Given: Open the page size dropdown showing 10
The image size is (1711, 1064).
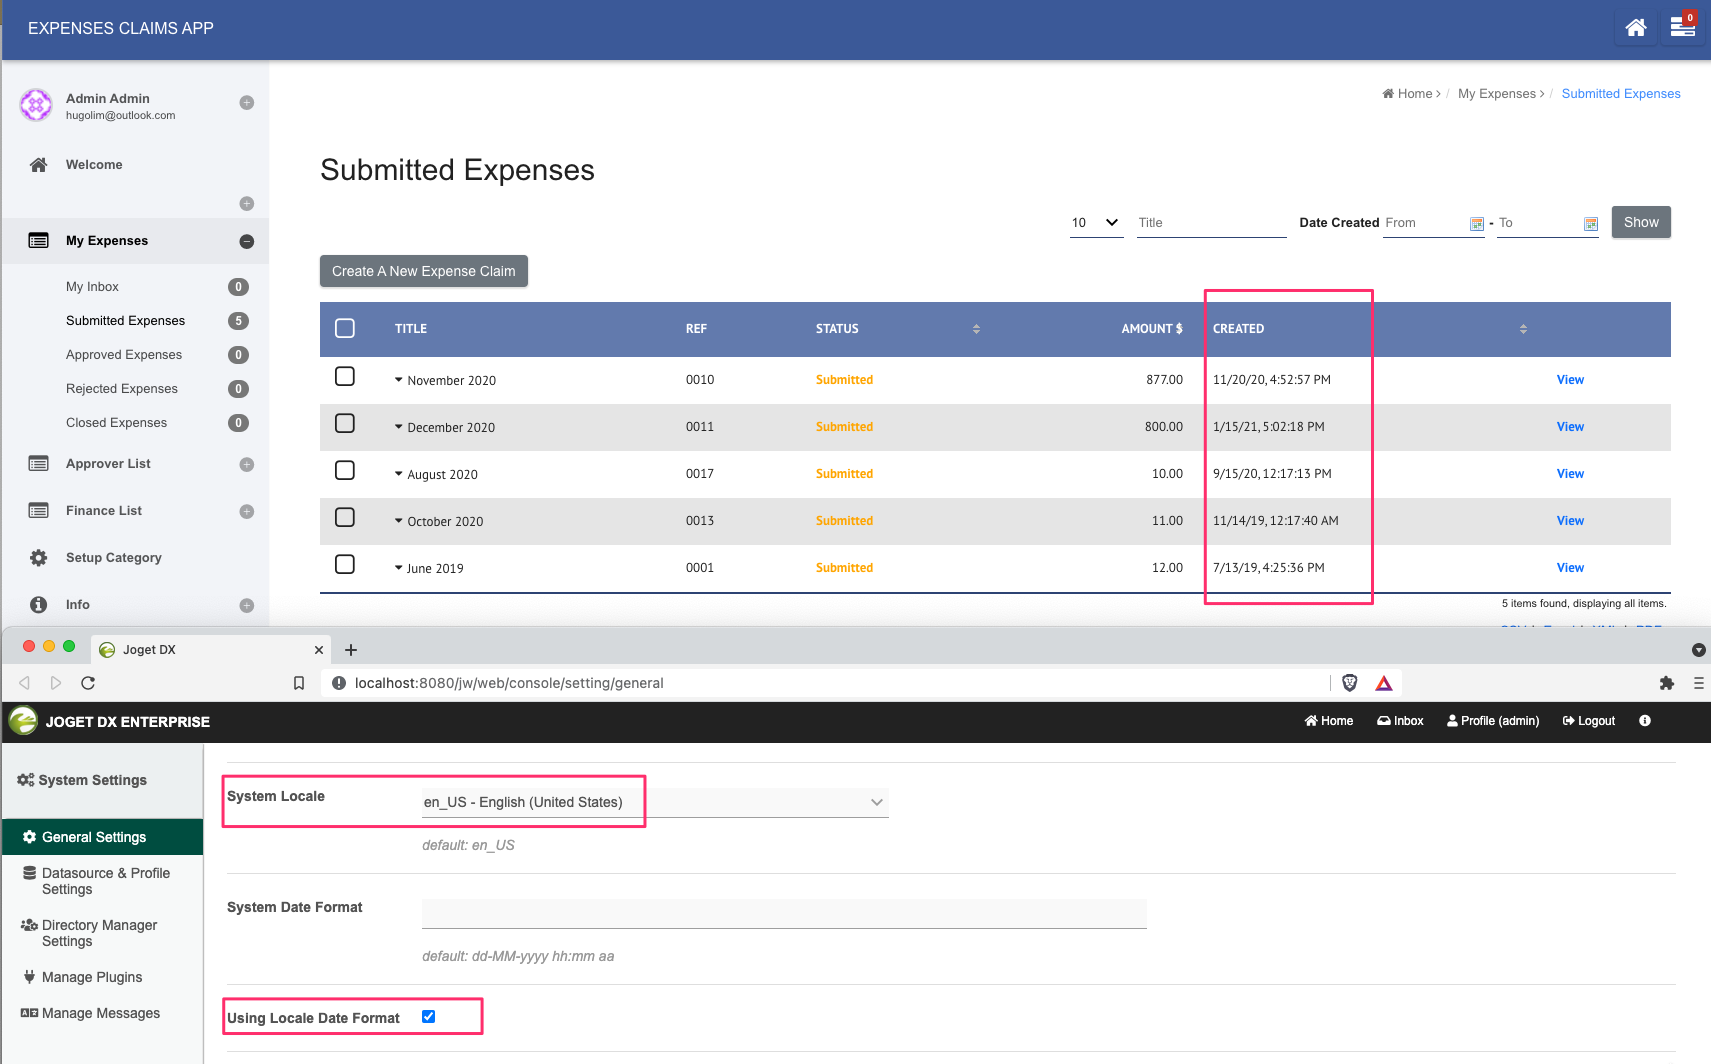Looking at the screenshot, I should click(1095, 223).
